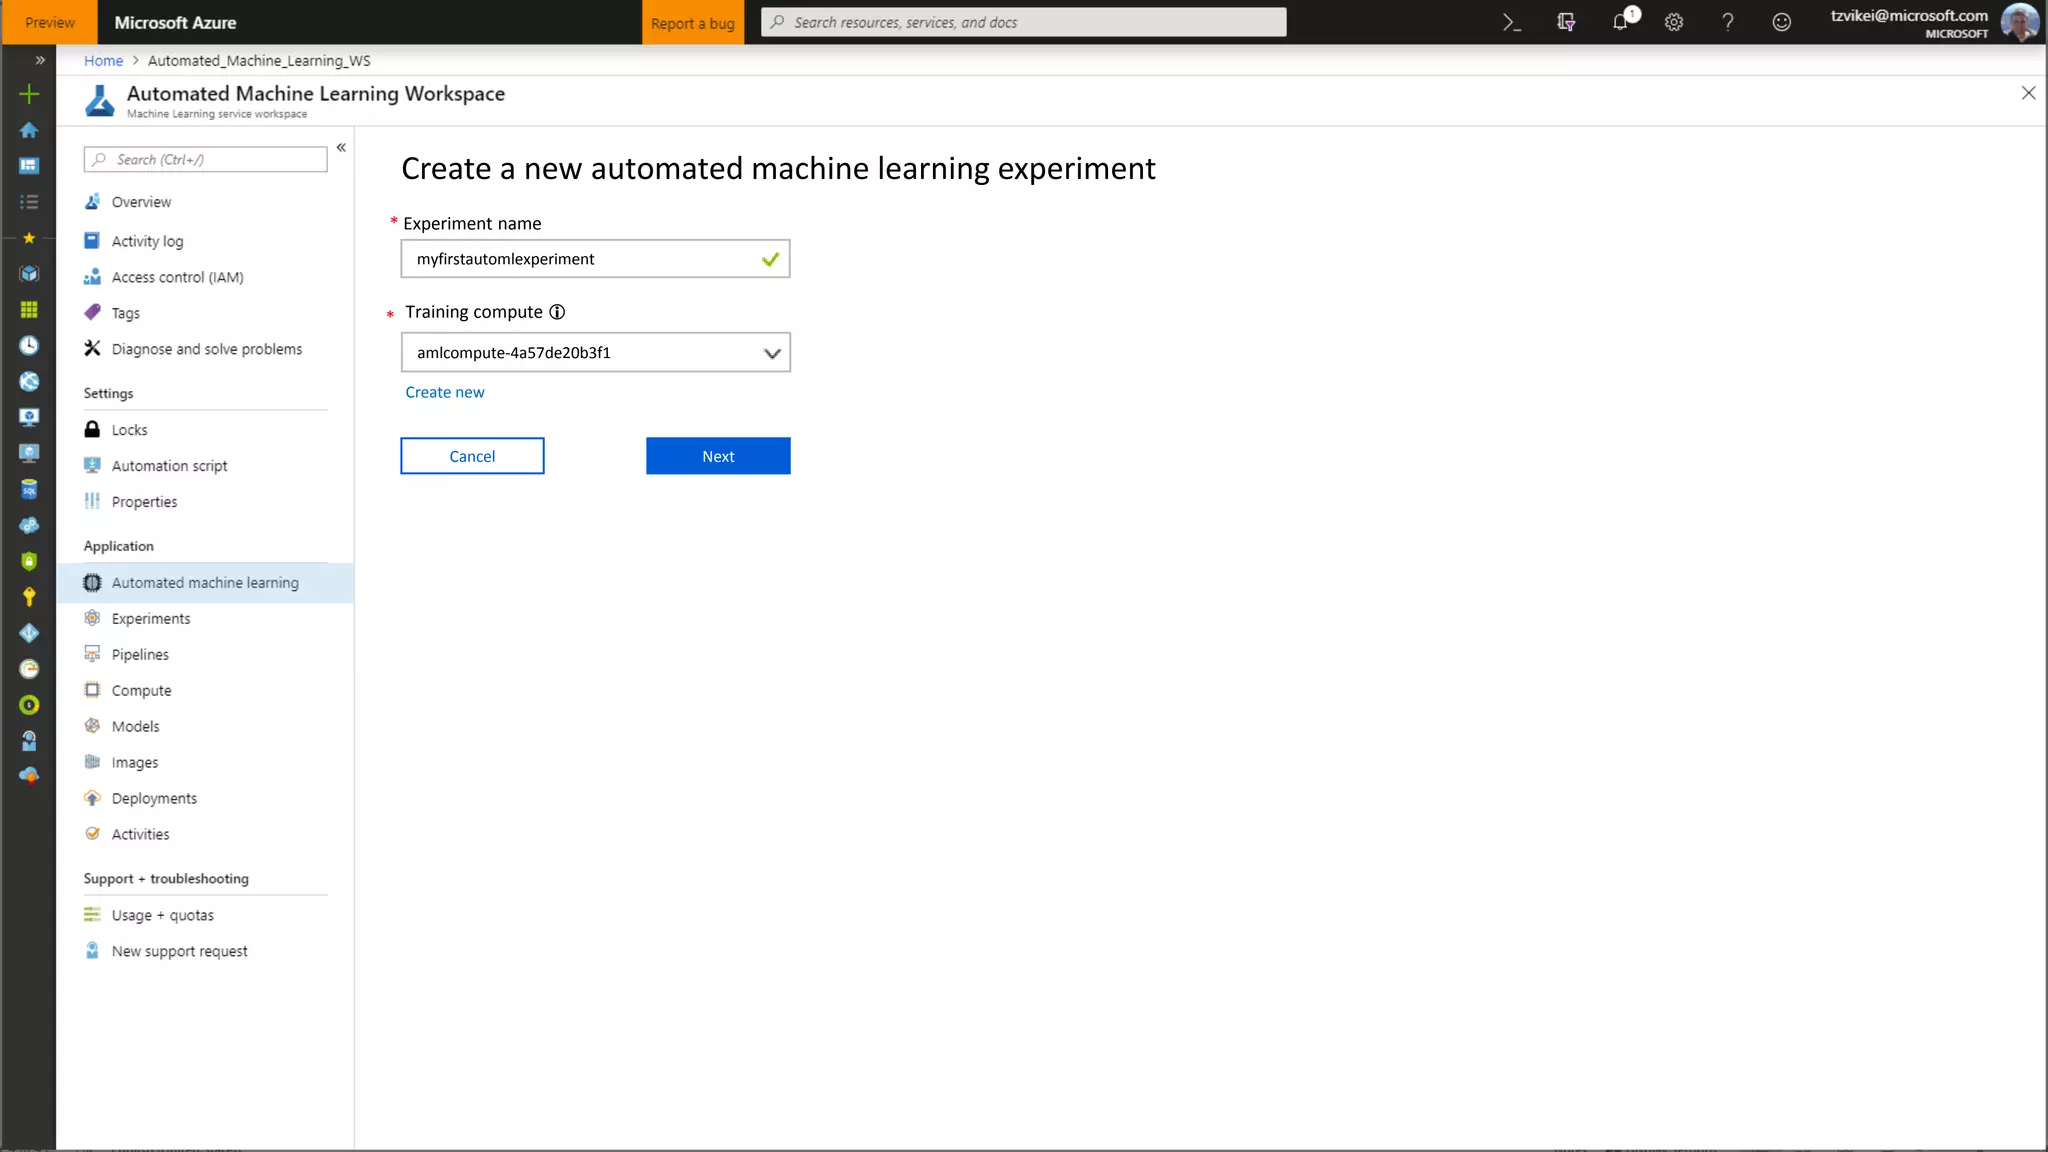Click the Next button
This screenshot has width=2048, height=1152.
718,456
